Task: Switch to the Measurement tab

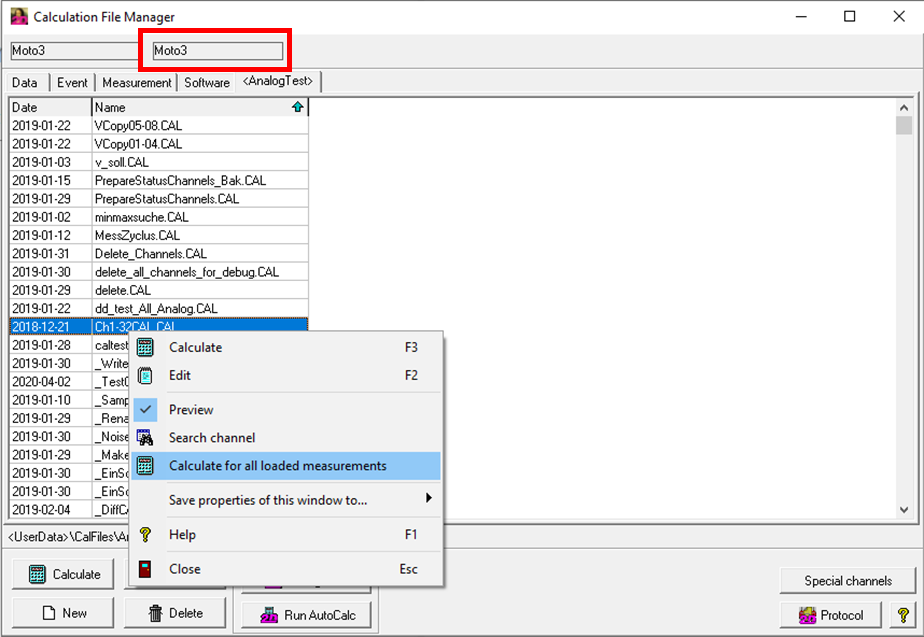Action: coord(137,83)
